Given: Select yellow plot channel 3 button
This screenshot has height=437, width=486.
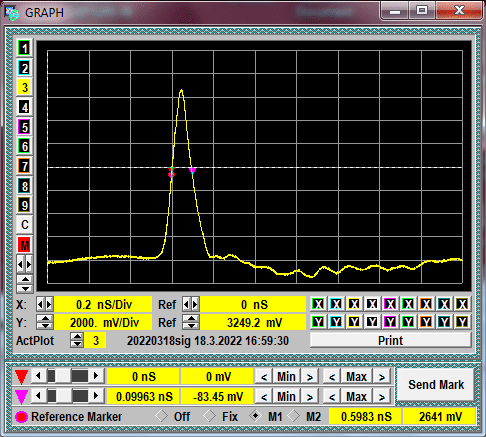Looking at the screenshot, I should [x=24, y=88].
